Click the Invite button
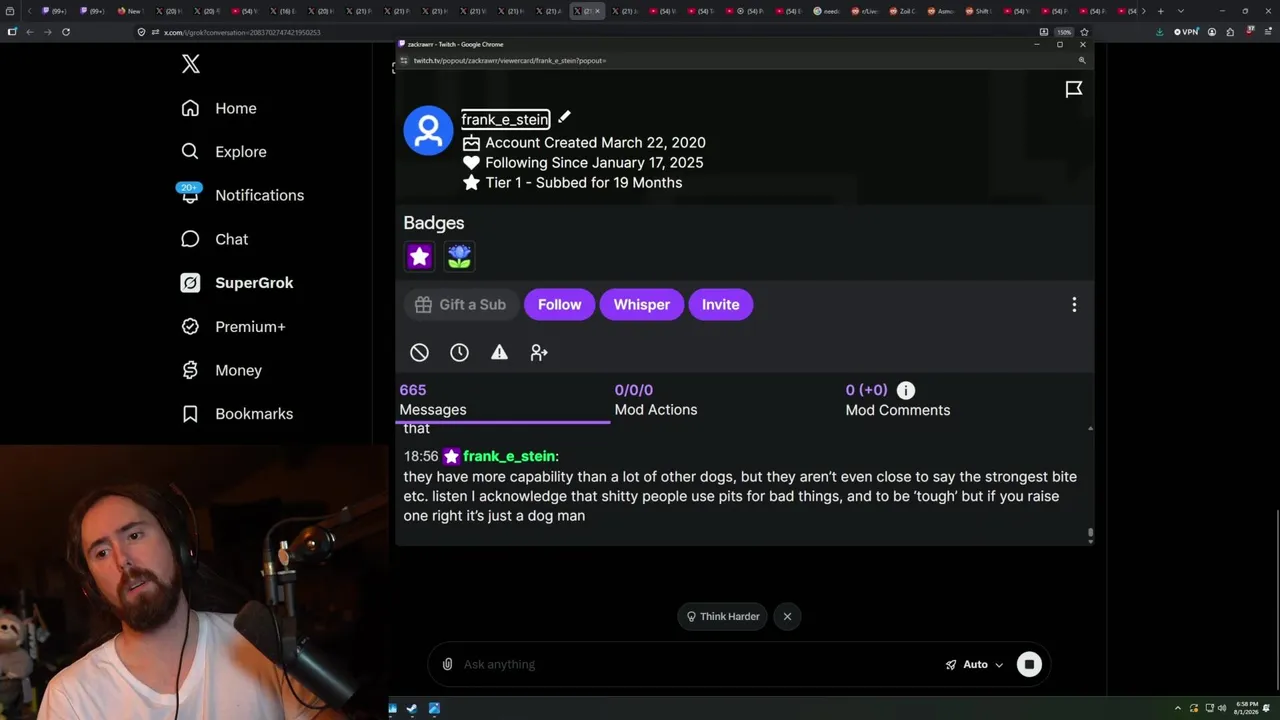Image resolution: width=1280 pixels, height=720 pixels. tap(720, 305)
